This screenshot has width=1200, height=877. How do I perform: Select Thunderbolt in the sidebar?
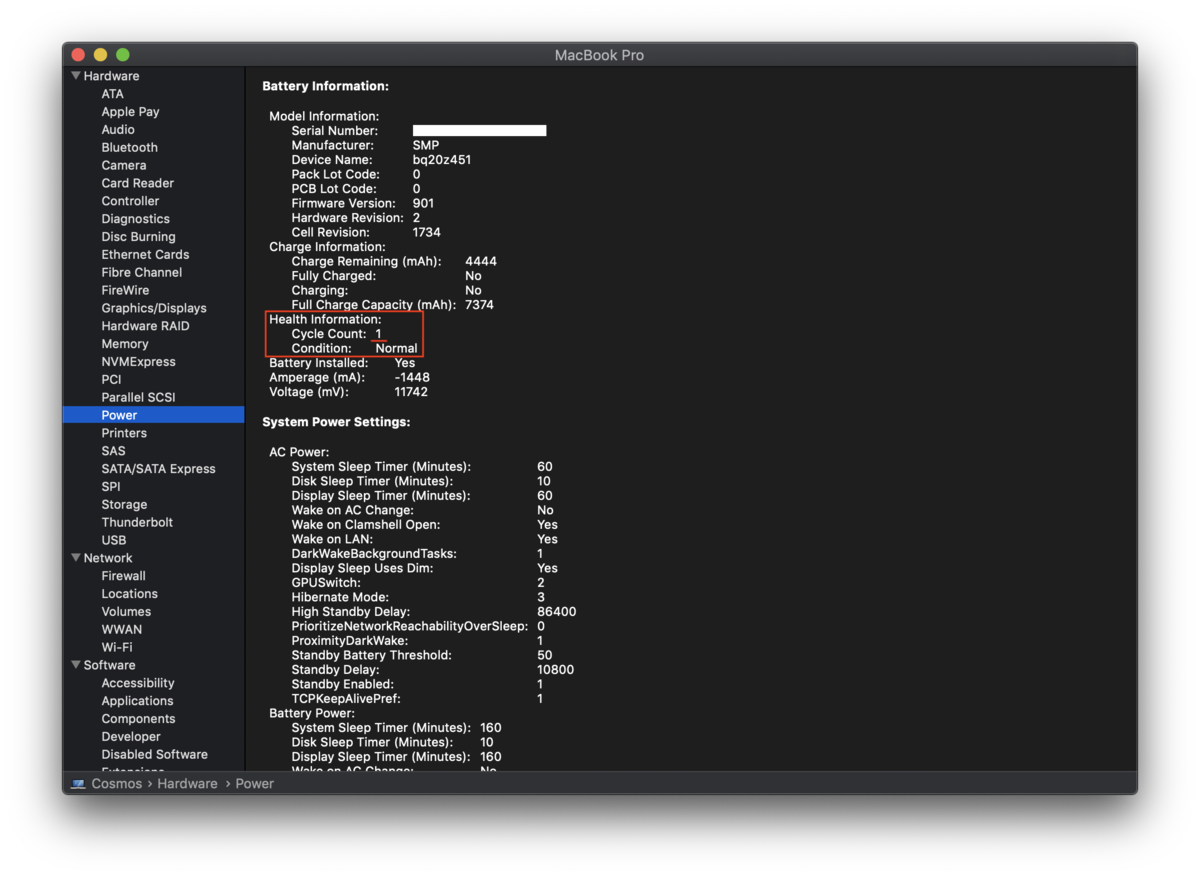(x=137, y=522)
